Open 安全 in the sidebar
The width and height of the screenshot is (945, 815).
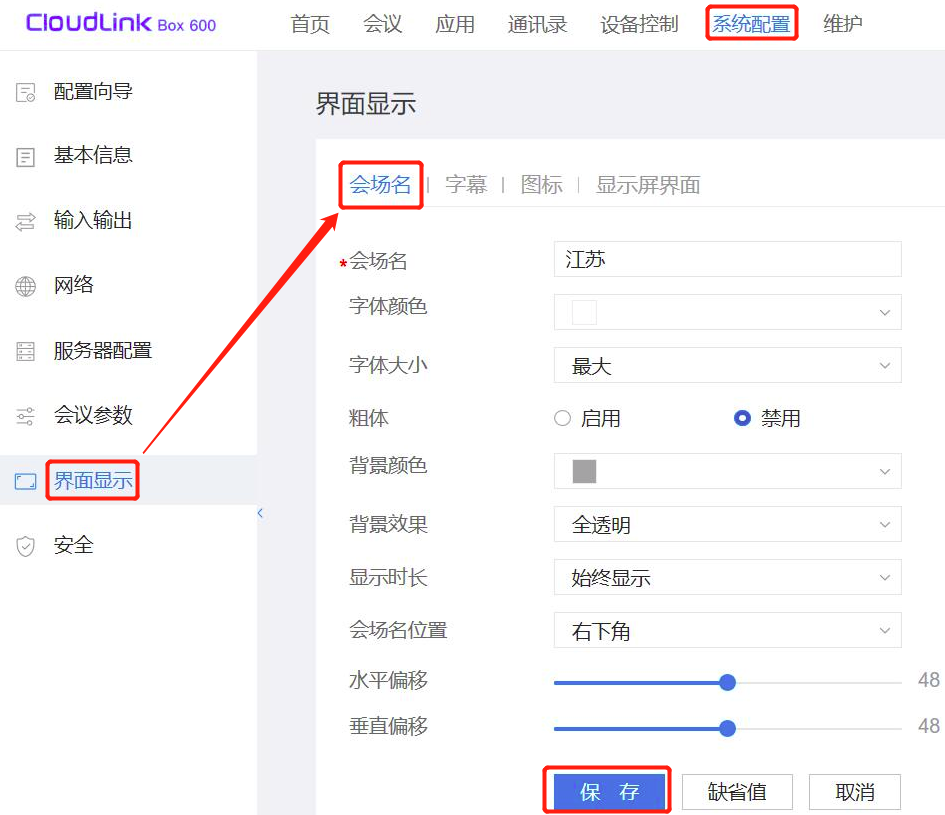tap(74, 546)
